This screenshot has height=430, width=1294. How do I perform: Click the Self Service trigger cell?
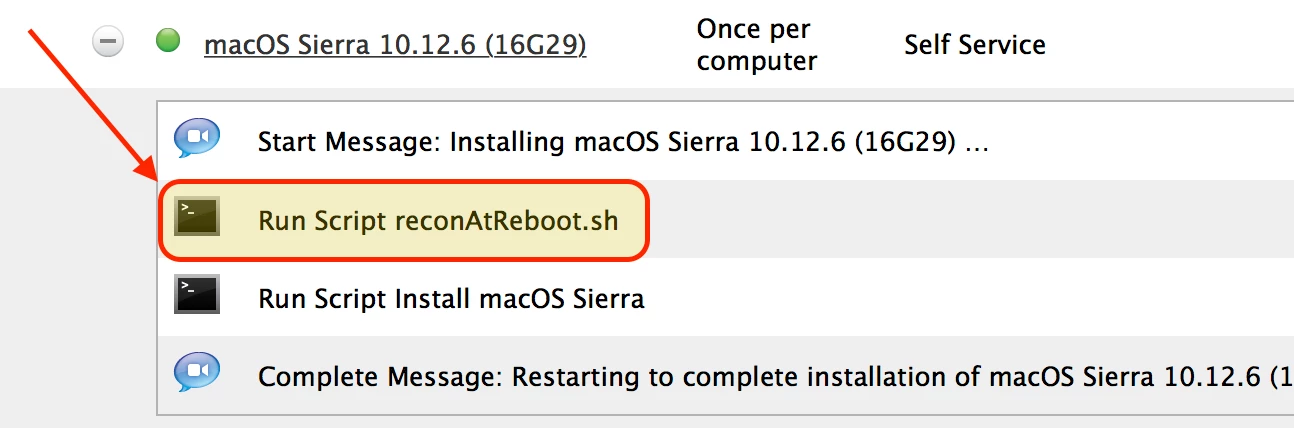pyautogui.click(x=975, y=45)
